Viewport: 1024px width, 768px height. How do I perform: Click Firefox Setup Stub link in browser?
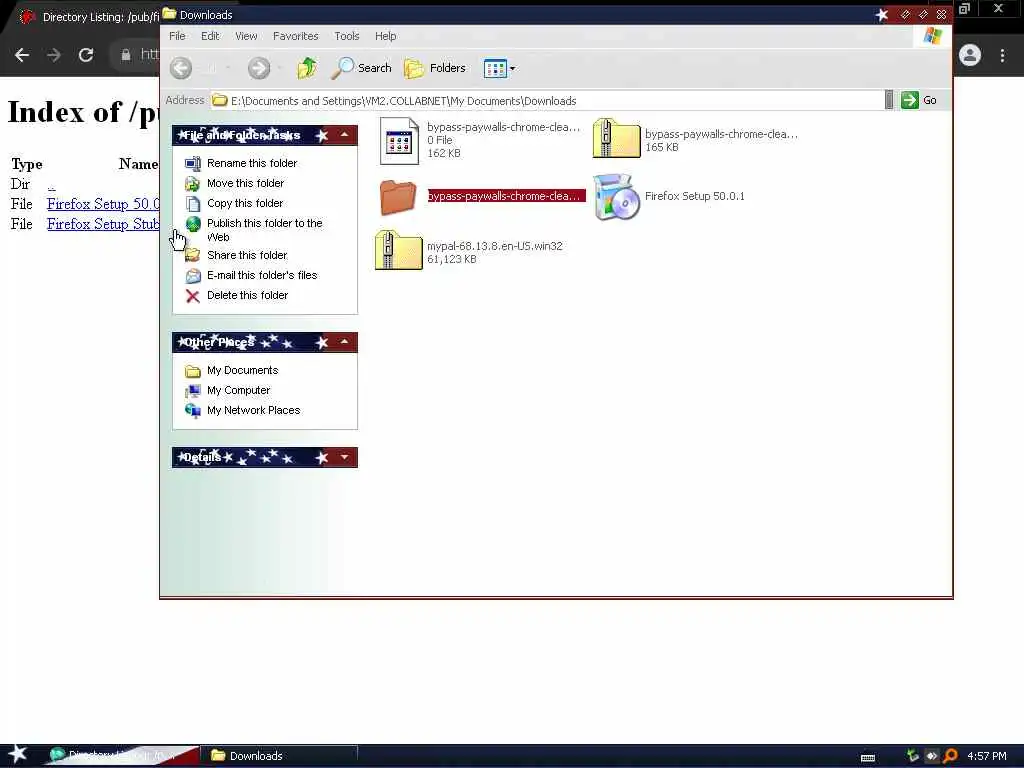pyautogui.click(x=103, y=224)
